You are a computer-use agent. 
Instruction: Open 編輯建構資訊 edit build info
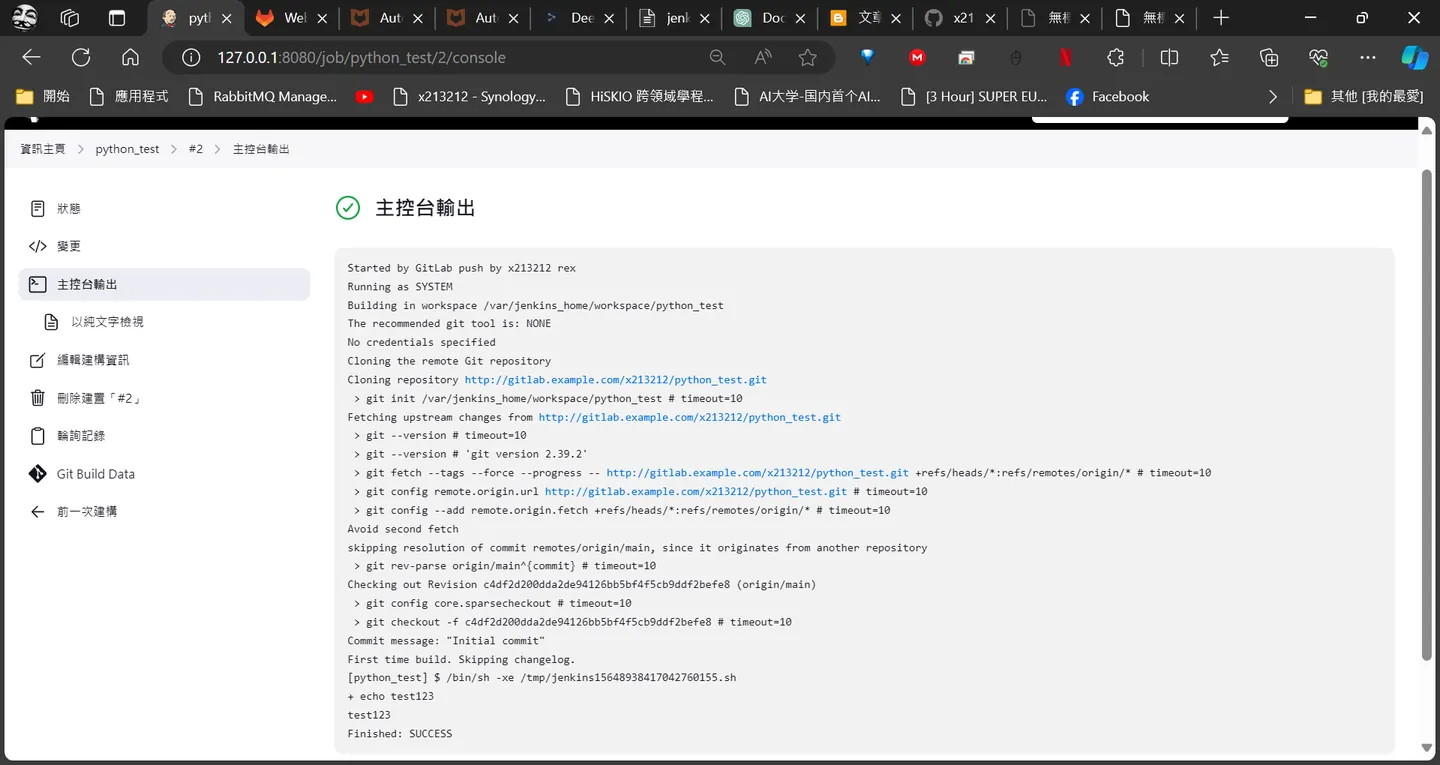click(x=93, y=360)
